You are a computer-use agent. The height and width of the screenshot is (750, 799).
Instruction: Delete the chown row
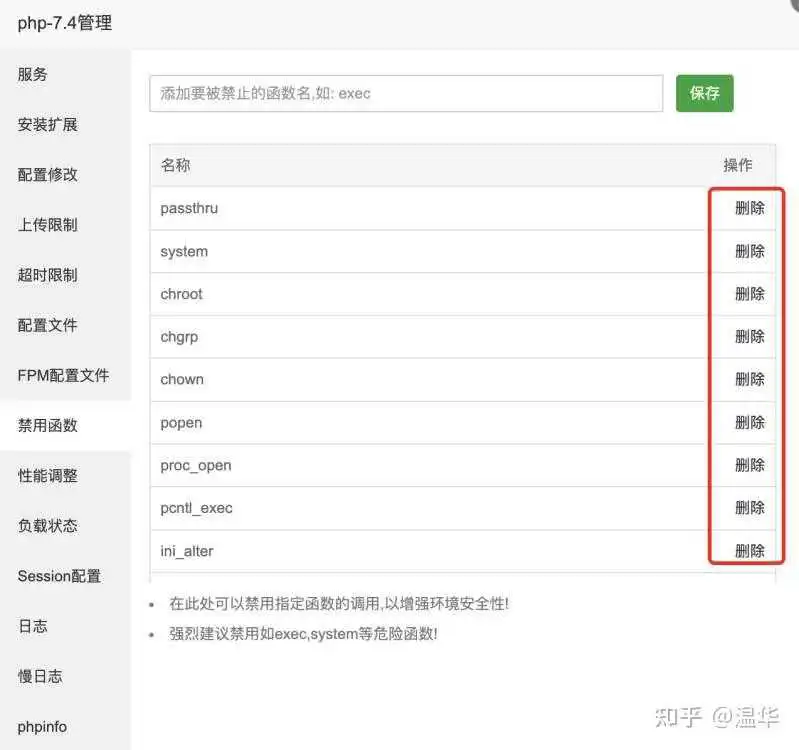point(750,380)
